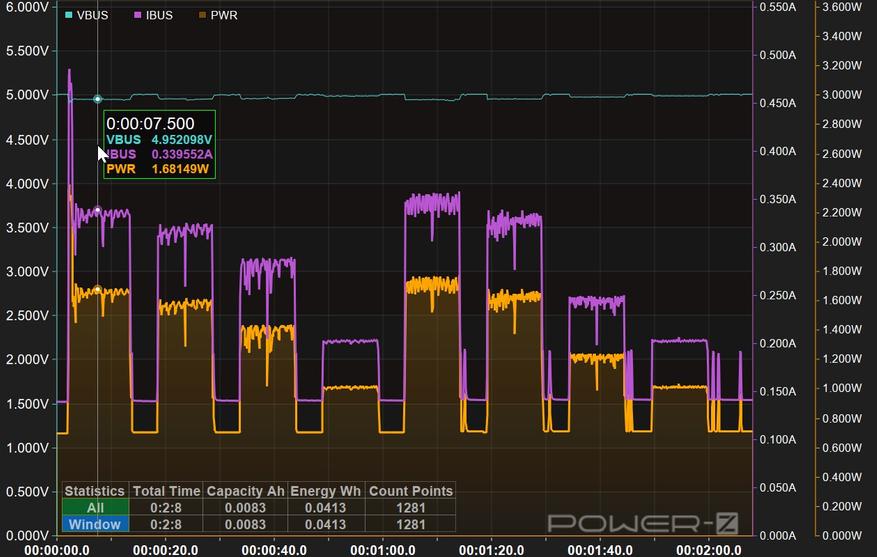Click the IBUS data point marker on purple line
This screenshot has width=877, height=557.
pyautogui.click(x=97, y=211)
